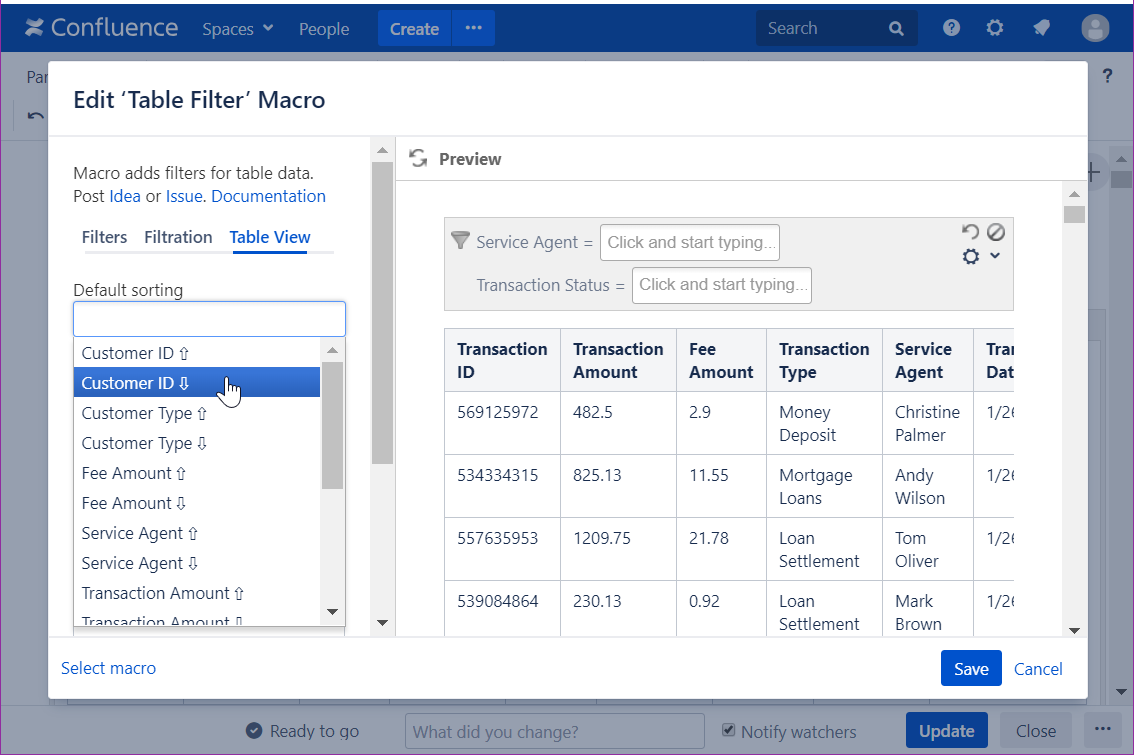The image size is (1134, 755).
Task: Click the Preview refresh icon
Action: (418, 159)
